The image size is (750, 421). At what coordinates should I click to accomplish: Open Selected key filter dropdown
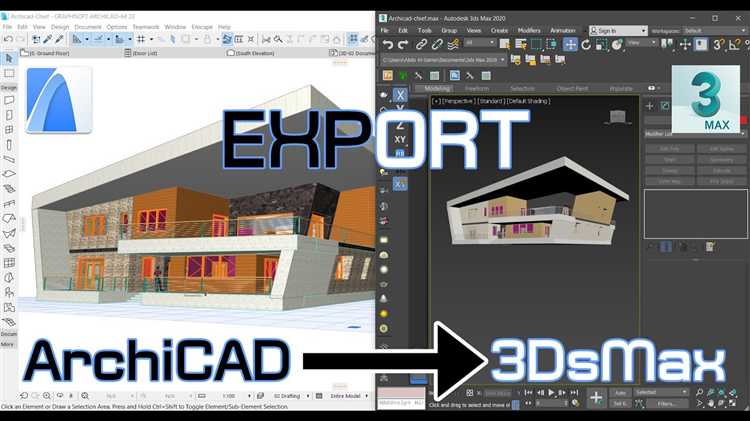(661, 392)
